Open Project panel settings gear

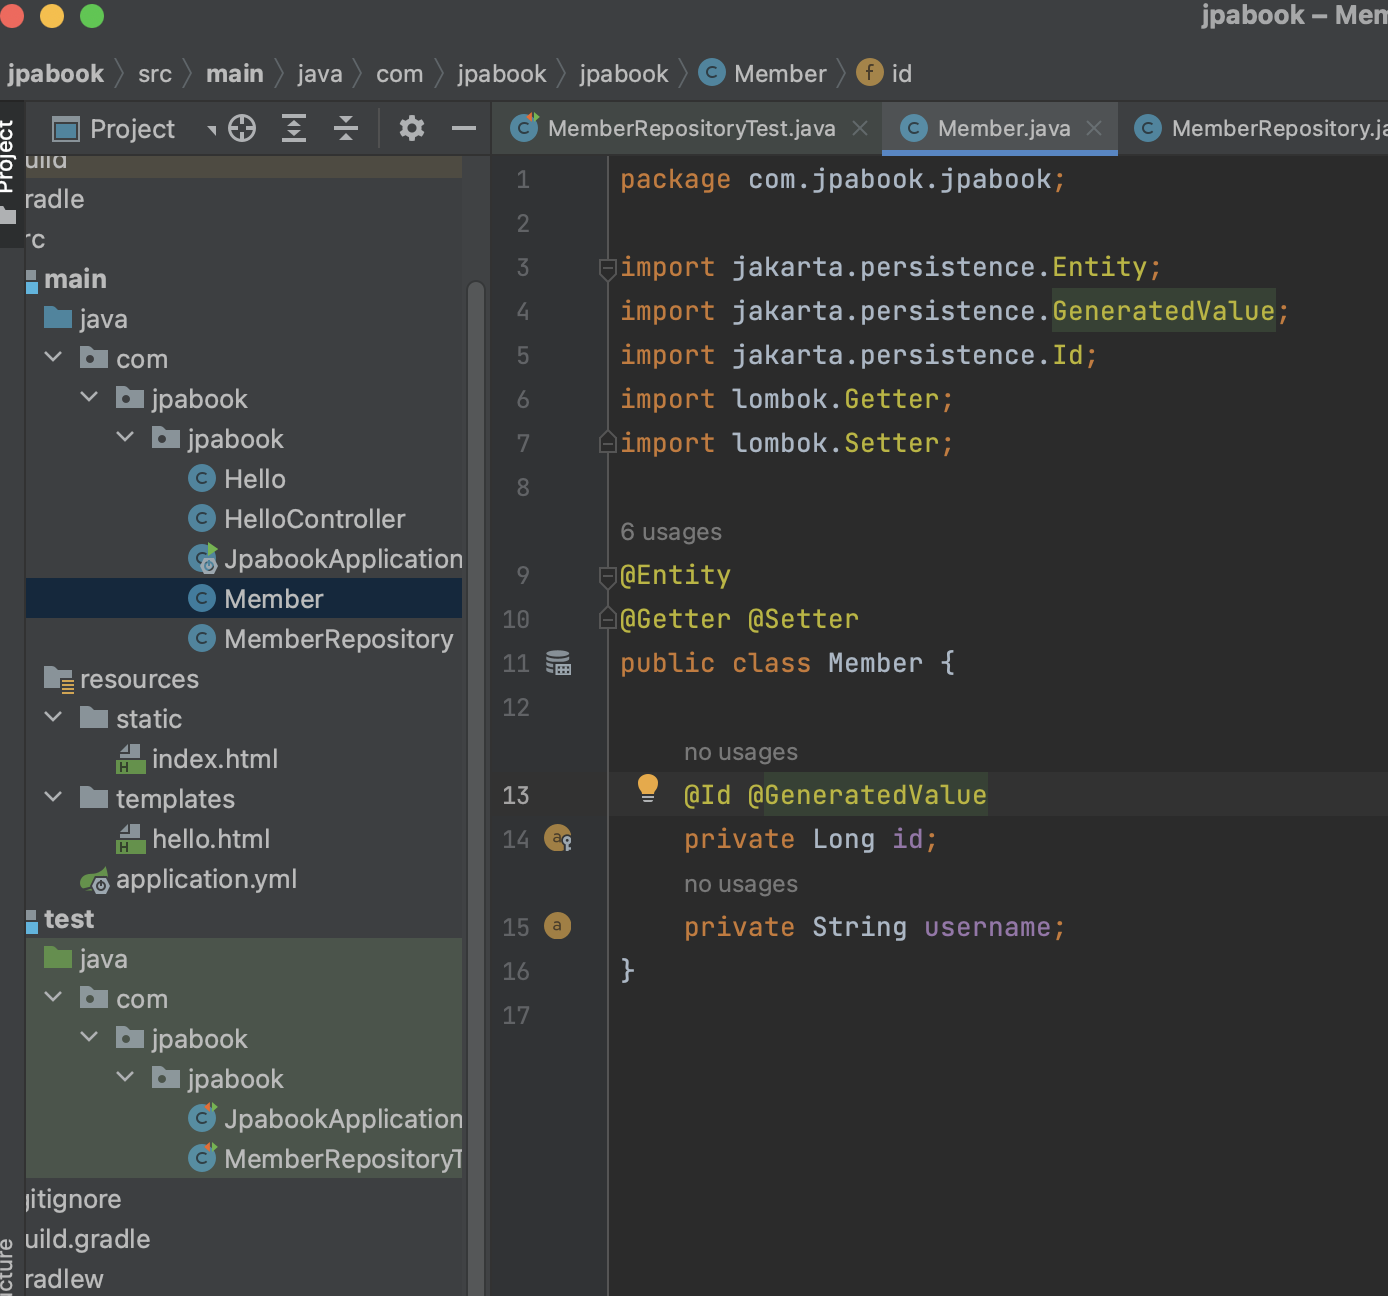pos(412,128)
